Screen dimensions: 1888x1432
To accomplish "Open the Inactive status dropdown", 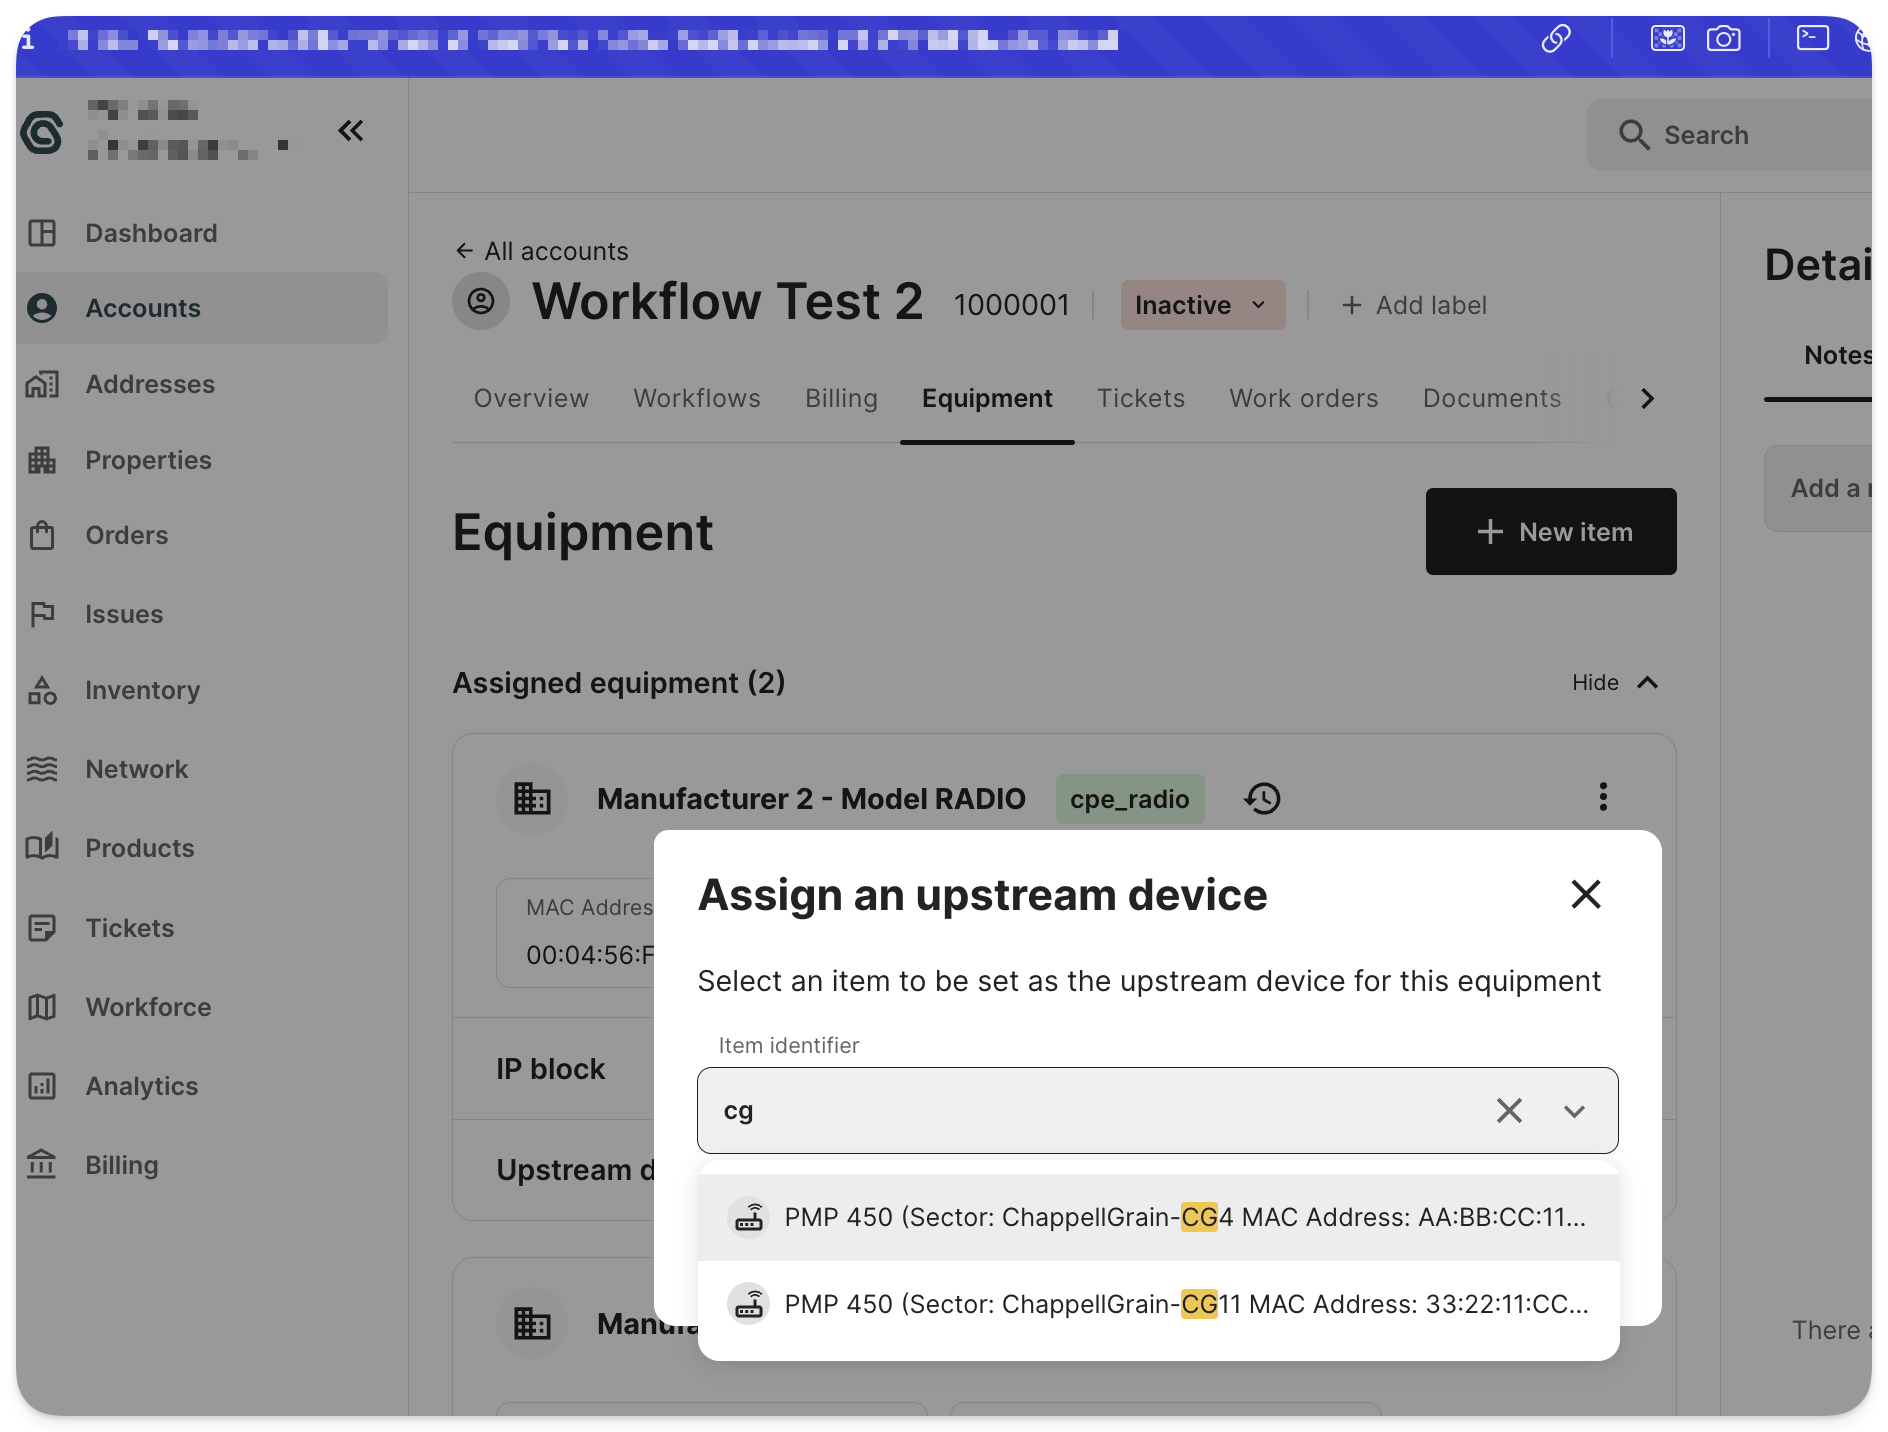I will click(1203, 305).
